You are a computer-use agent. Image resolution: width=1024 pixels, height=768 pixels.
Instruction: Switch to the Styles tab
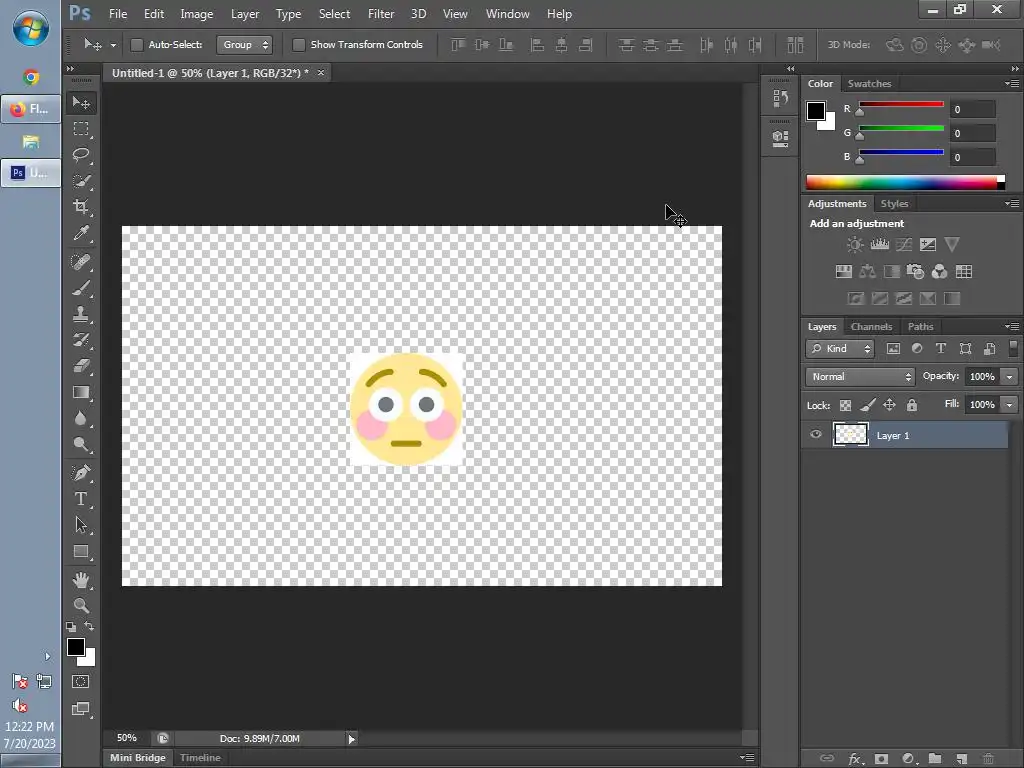click(x=894, y=204)
